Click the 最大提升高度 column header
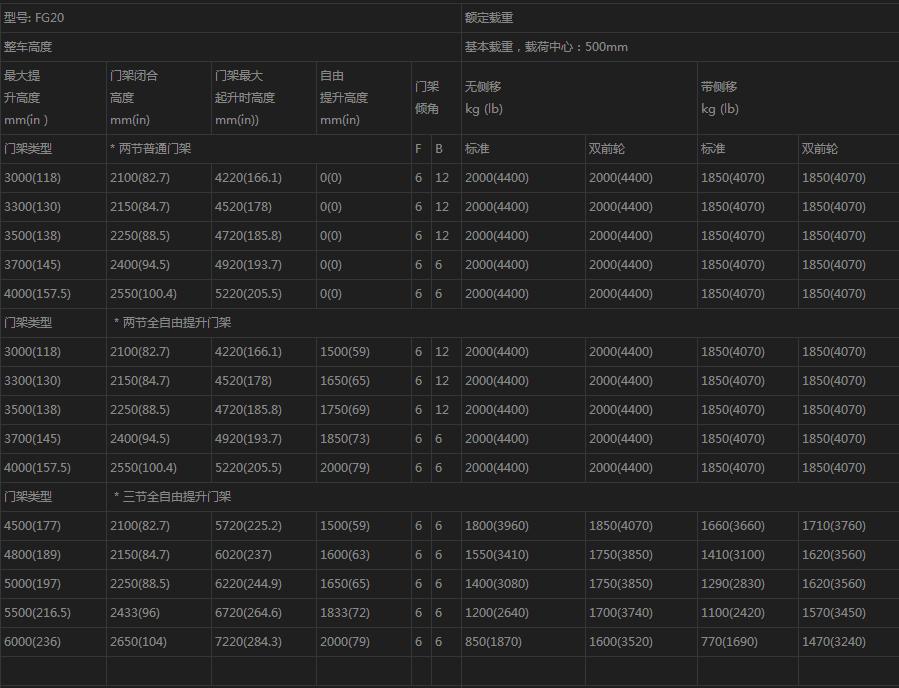The width and height of the screenshot is (899, 688). pos(26,98)
